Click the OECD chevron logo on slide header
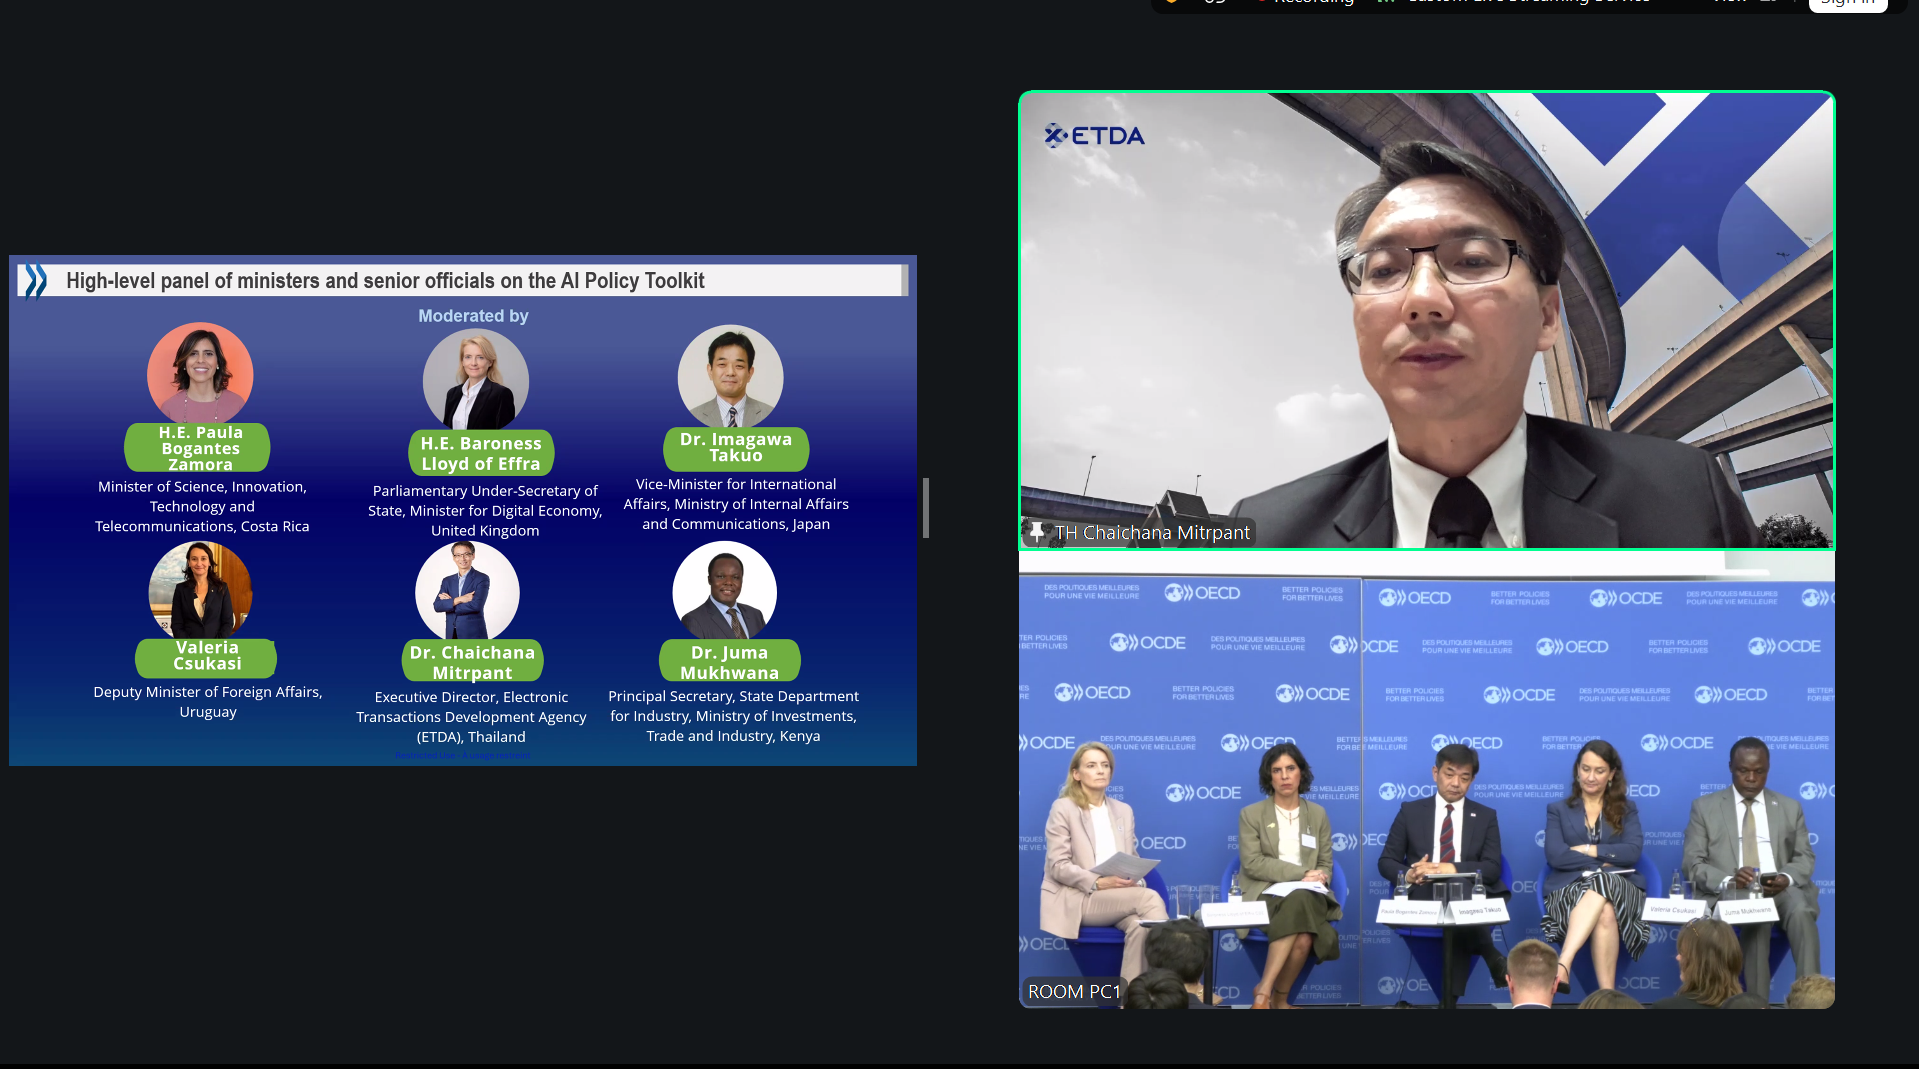This screenshot has height=1069, width=1919. tap(36, 281)
